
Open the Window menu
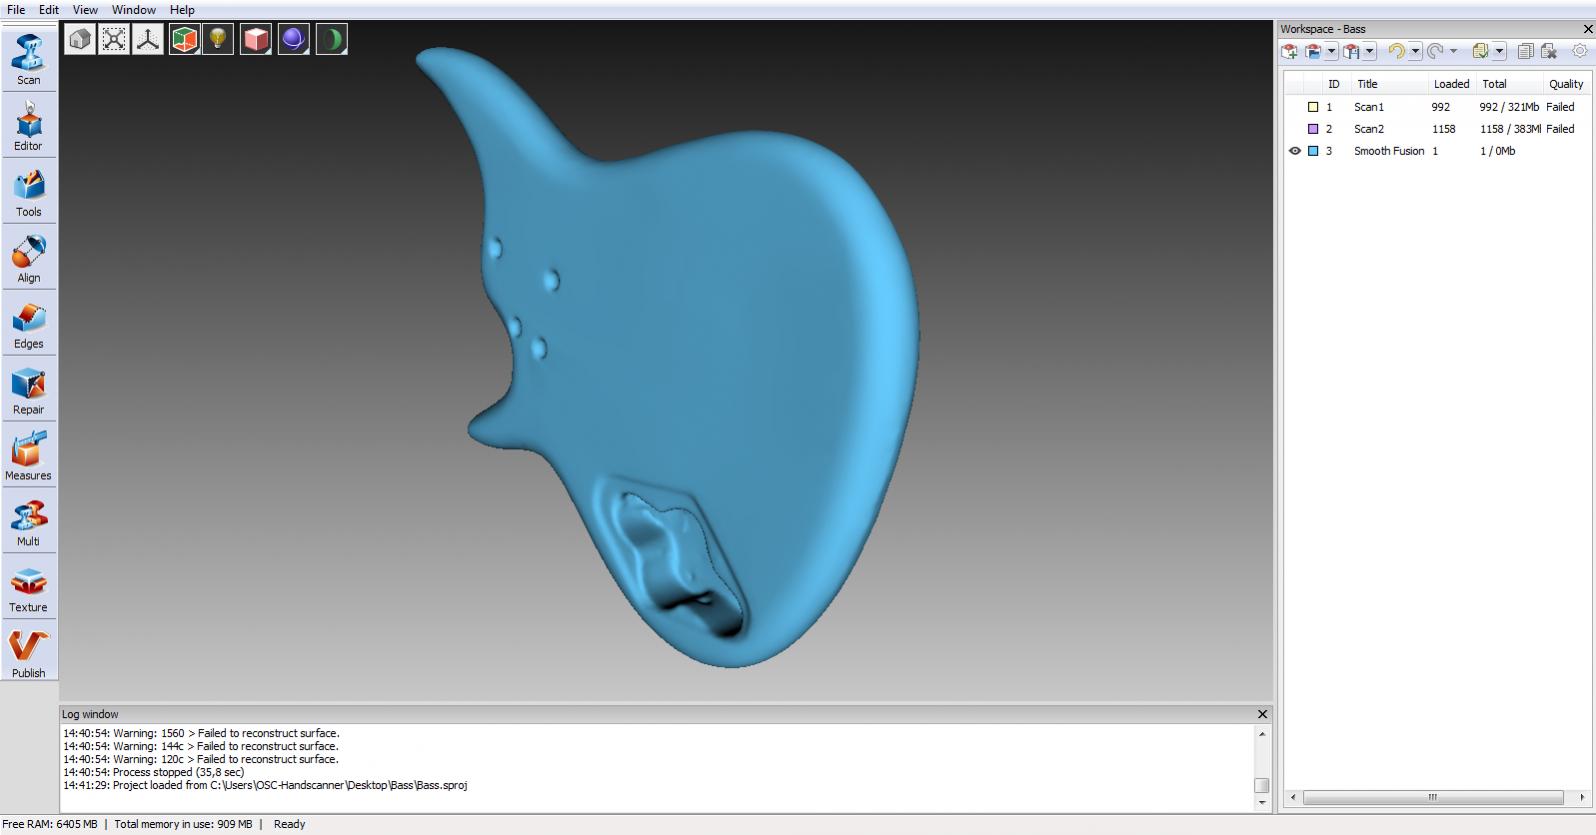click(134, 10)
